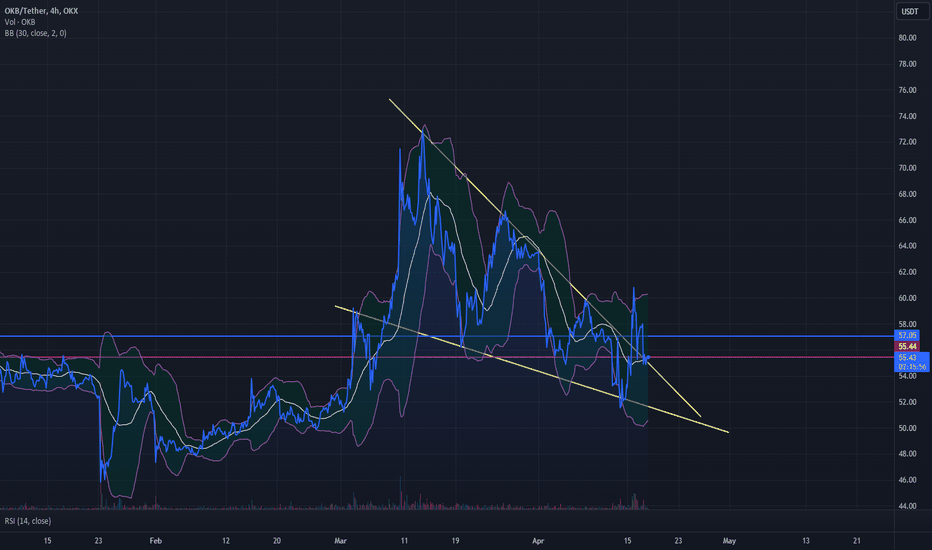932x550 pixels.
Task: Select the RSI (14, close) indicator label
Action: [x=28, y=521]
